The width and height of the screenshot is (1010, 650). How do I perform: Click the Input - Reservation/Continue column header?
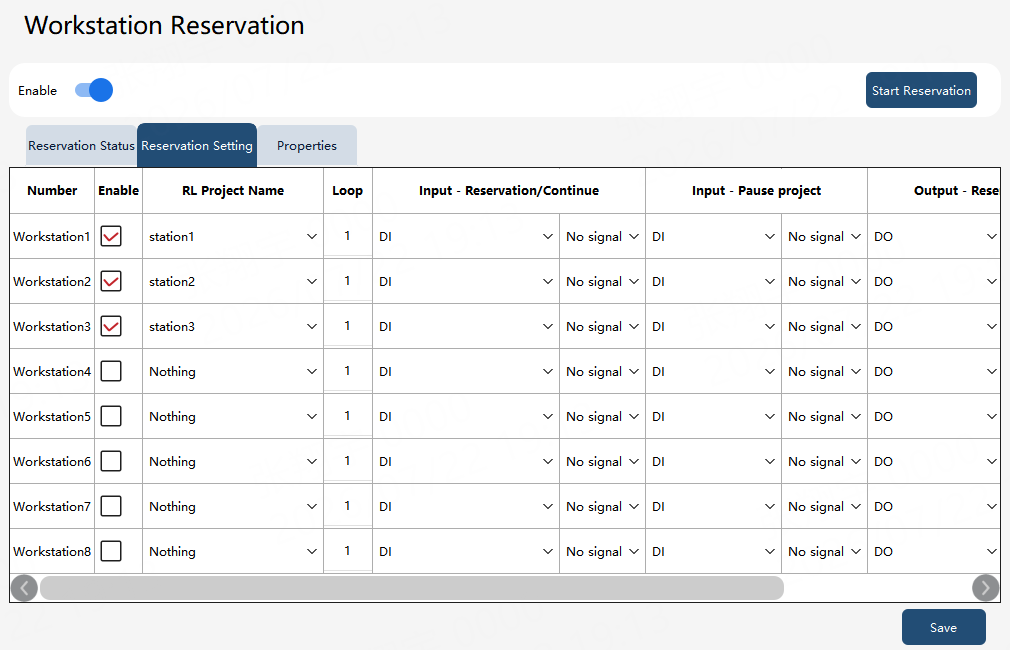(x=509, y=191)
